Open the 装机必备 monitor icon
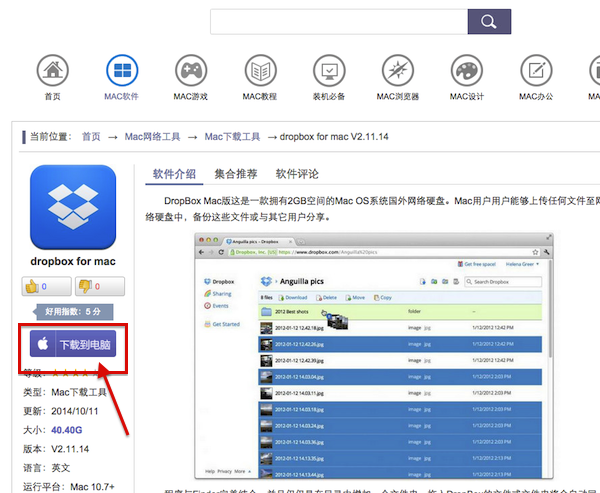 click(329, 70)
